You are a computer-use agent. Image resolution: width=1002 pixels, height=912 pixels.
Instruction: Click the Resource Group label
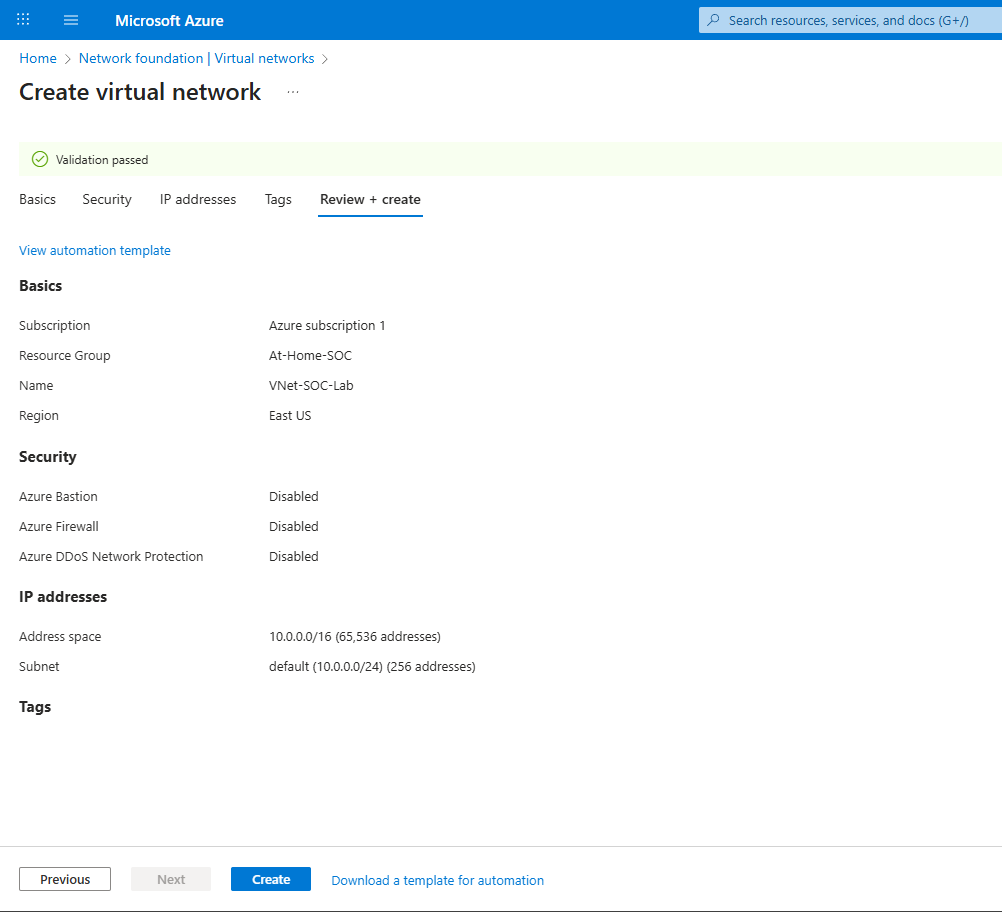tap(65, 355)
